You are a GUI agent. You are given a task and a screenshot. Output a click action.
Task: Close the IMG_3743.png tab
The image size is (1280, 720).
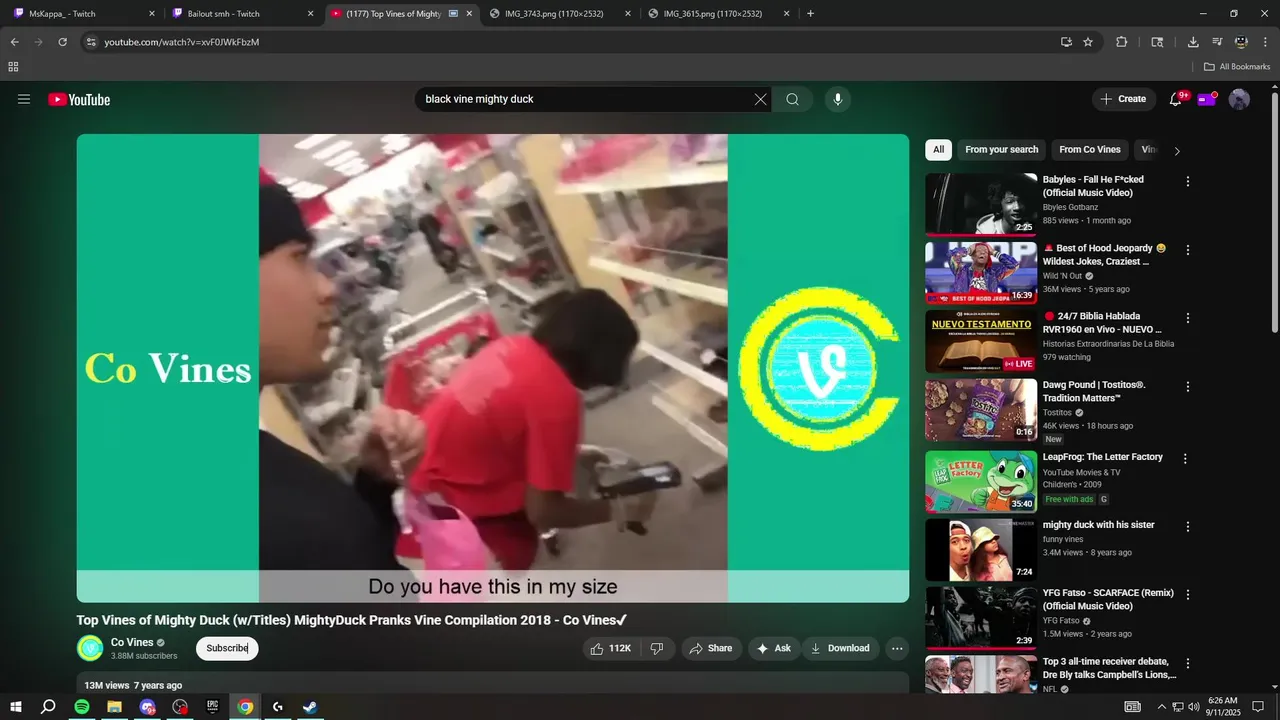pos(627,14)
